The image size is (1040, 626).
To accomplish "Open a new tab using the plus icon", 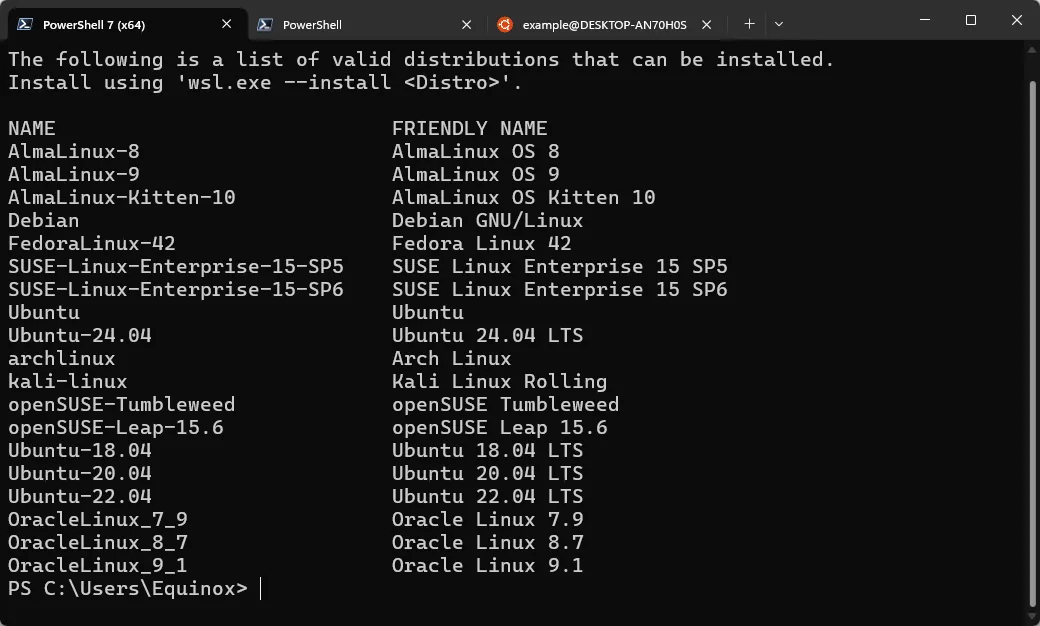I will click(749, 23).
